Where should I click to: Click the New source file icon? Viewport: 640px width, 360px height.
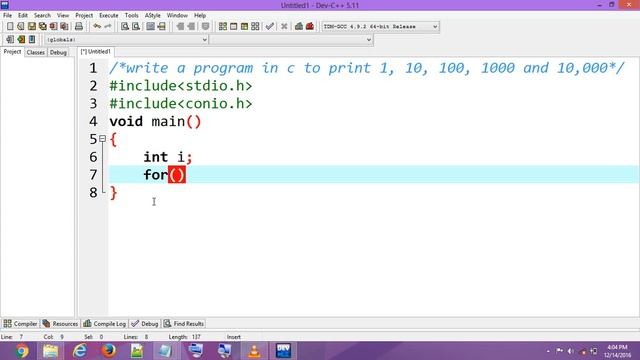(10, 27)
